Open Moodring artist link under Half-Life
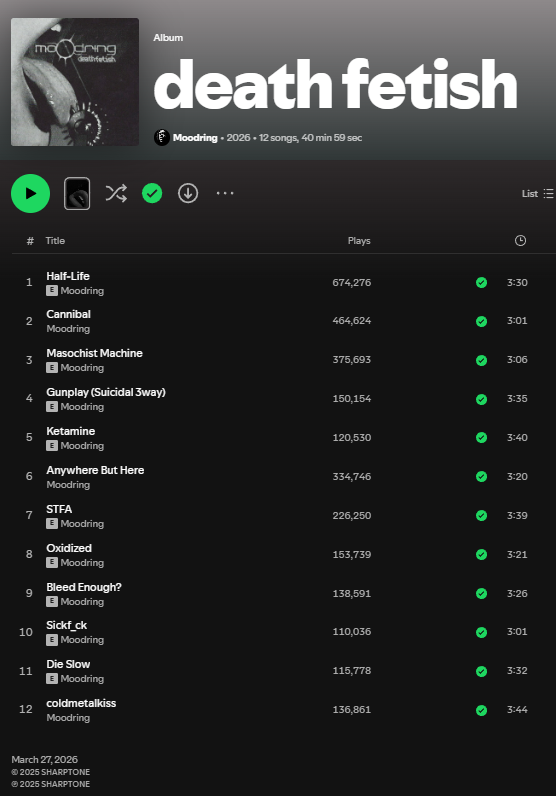The height and width of the screenshot is (796, 556). pos(82,291)
